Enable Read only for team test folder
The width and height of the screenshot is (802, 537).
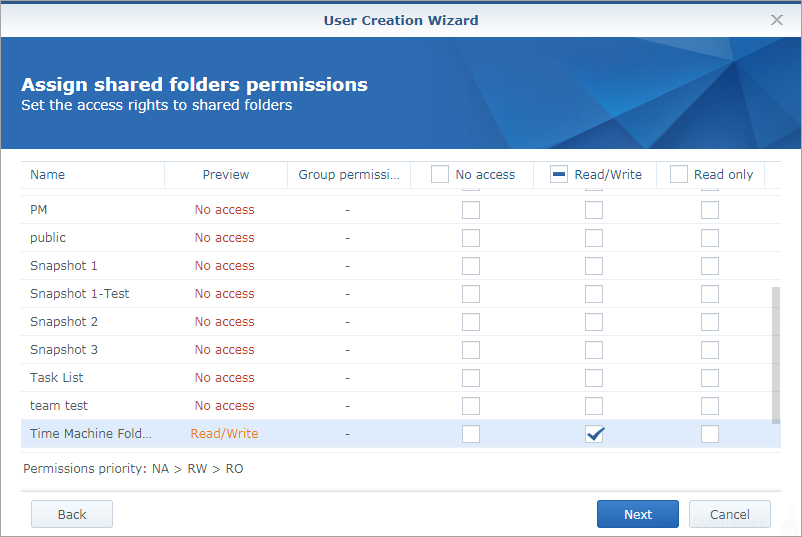(709, 406)
